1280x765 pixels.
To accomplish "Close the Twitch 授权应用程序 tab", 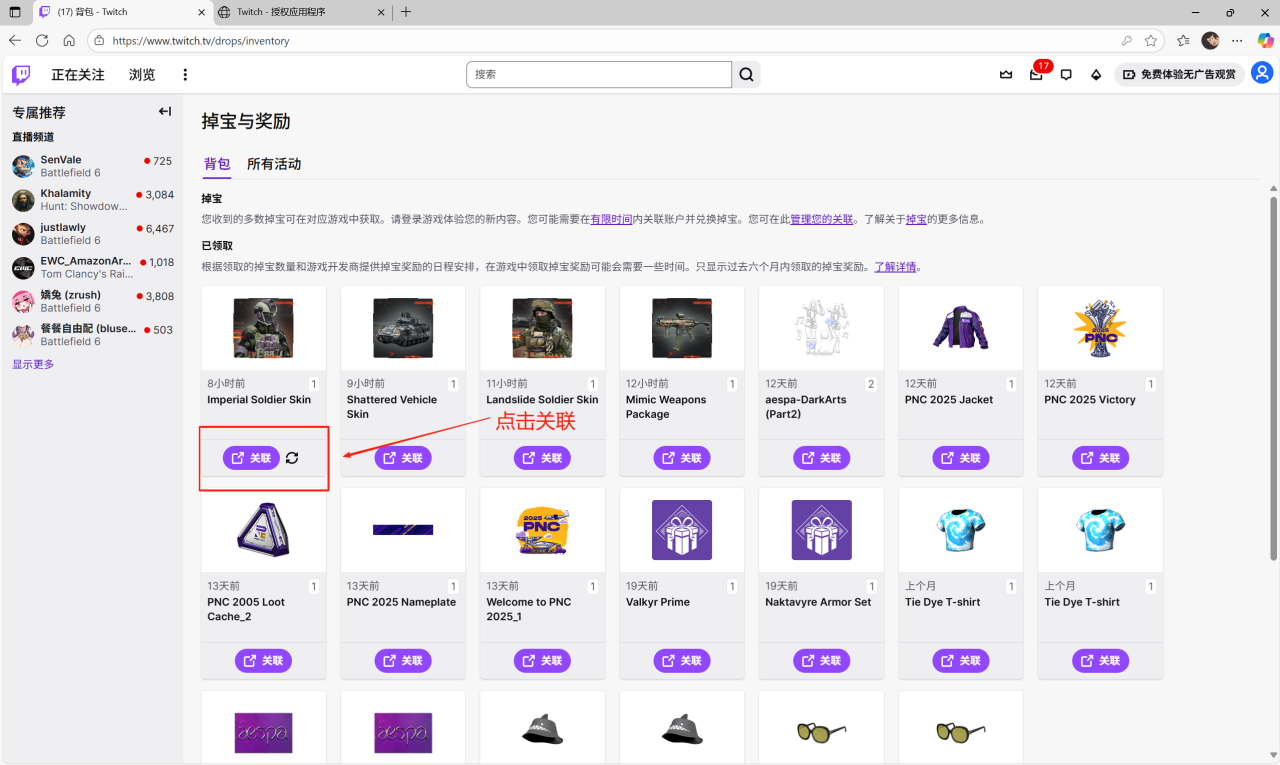I will (x=380, y=12).
